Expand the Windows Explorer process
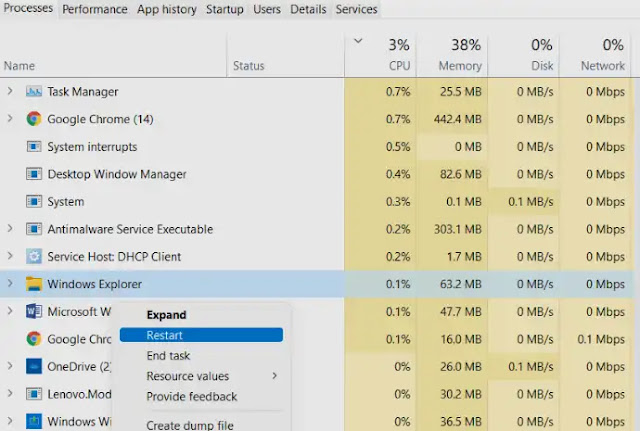Screen dimensions: 640x431 (10, 284)
